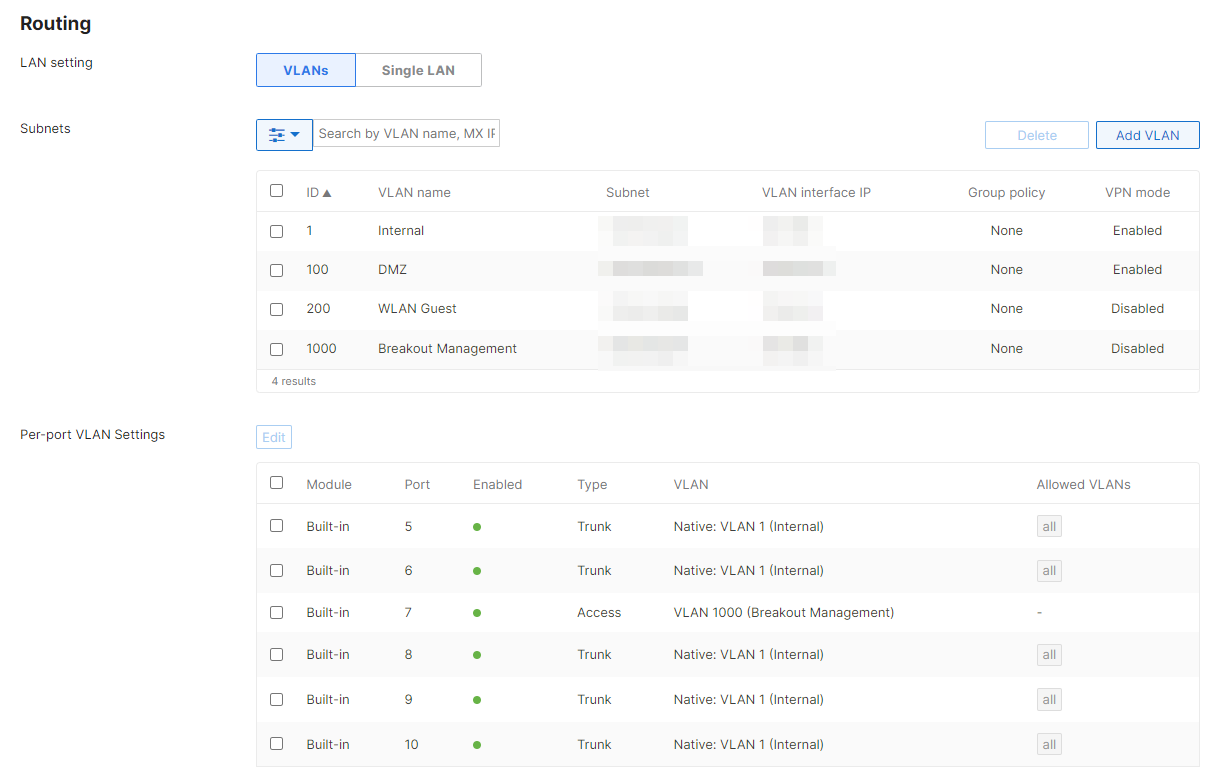Click the green enabled indicator for port 5
The width and height of the screenshot is (1226, 780).
(x=477, y=526)
